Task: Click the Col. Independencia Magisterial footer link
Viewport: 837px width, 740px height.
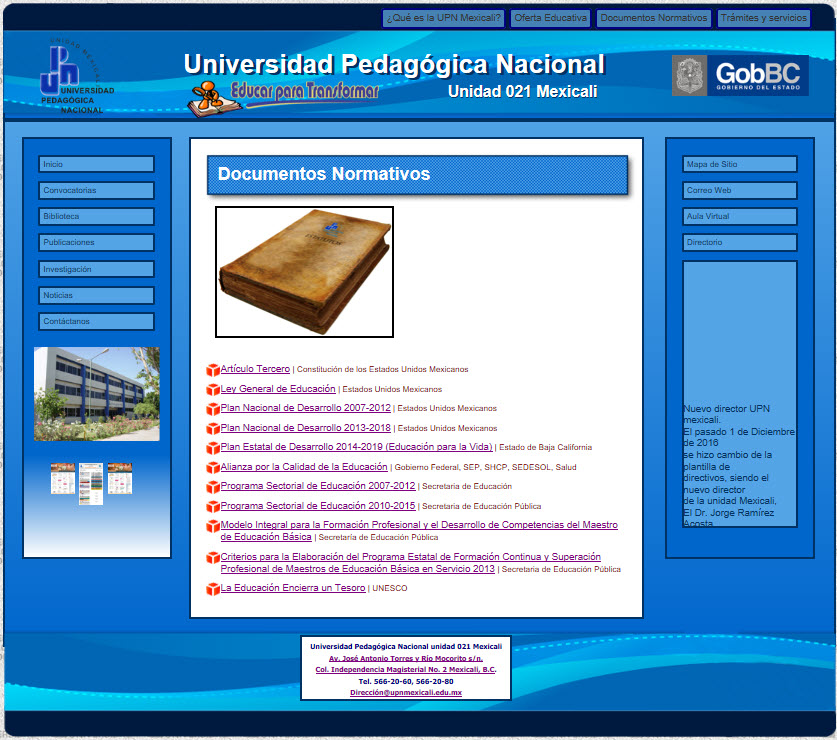Action: coord(406,670)
